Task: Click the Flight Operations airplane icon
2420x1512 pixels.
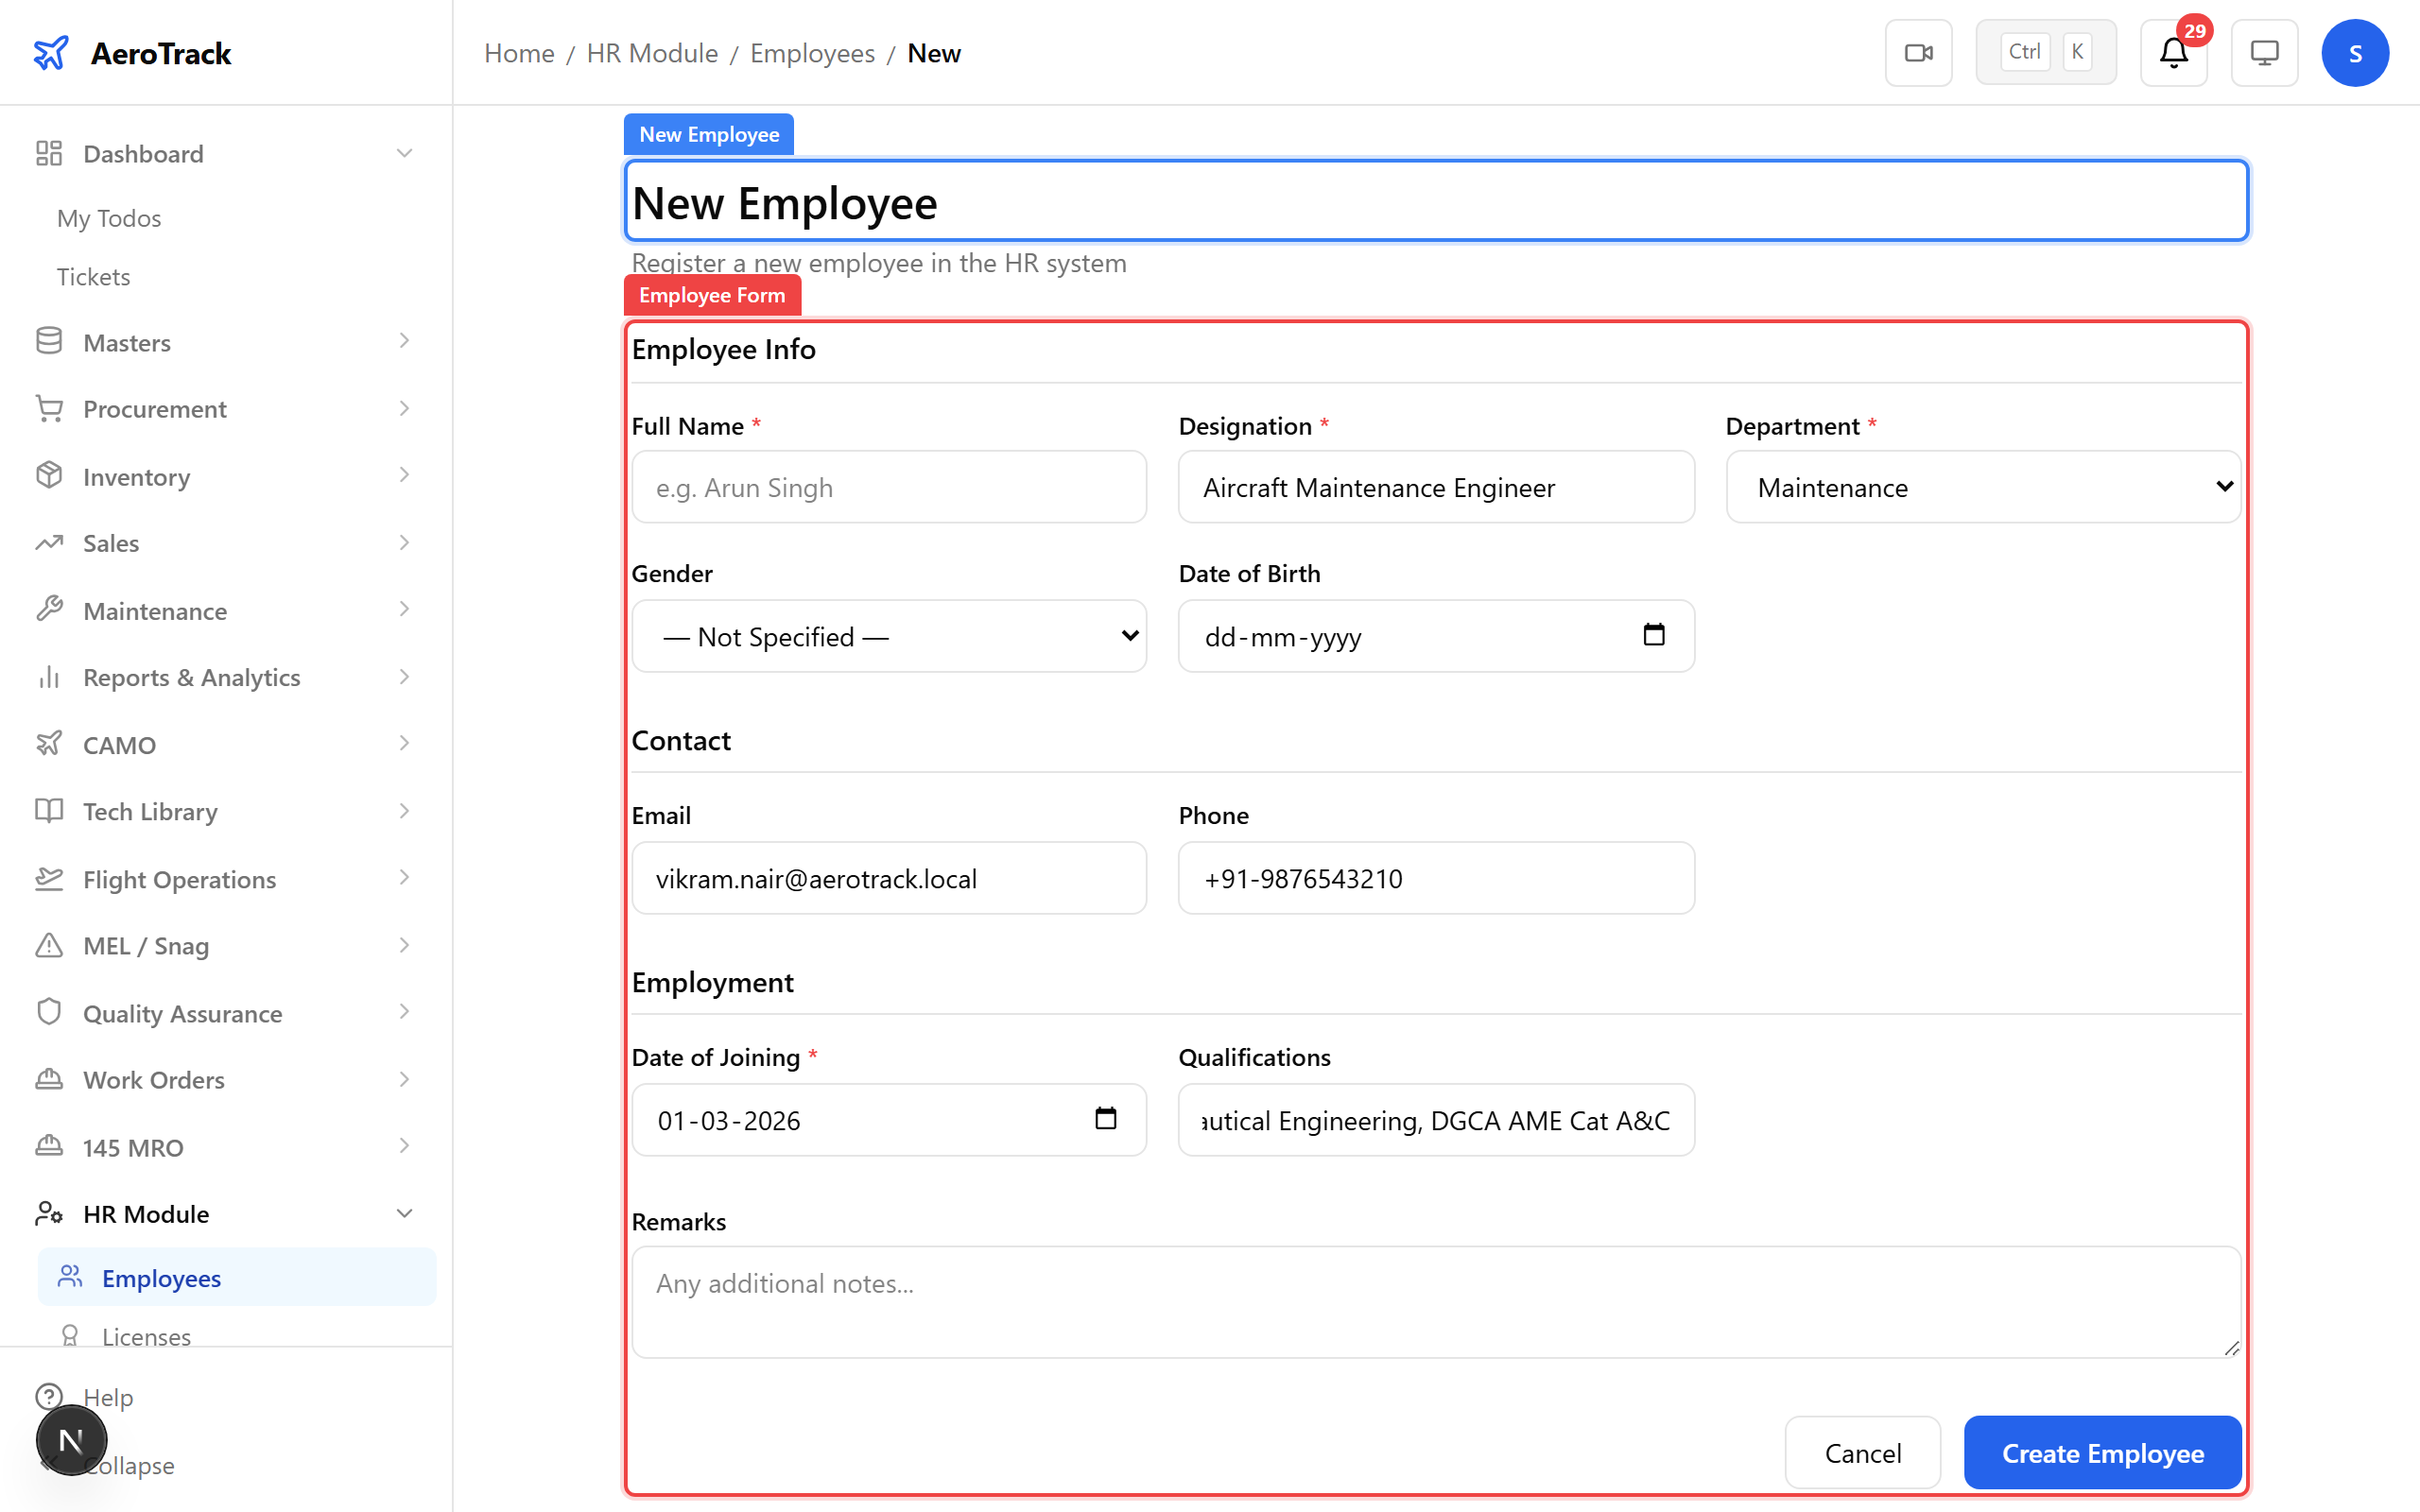Action: (x=49, y=878)
